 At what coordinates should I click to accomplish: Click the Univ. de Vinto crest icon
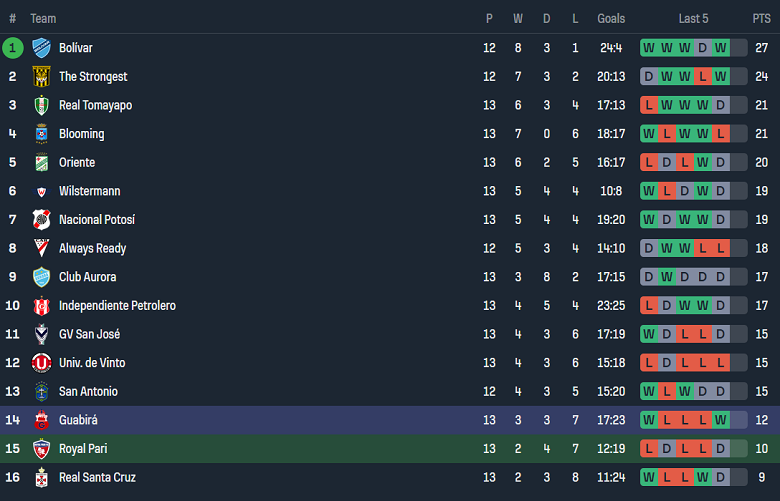click(x=41, y=363)
